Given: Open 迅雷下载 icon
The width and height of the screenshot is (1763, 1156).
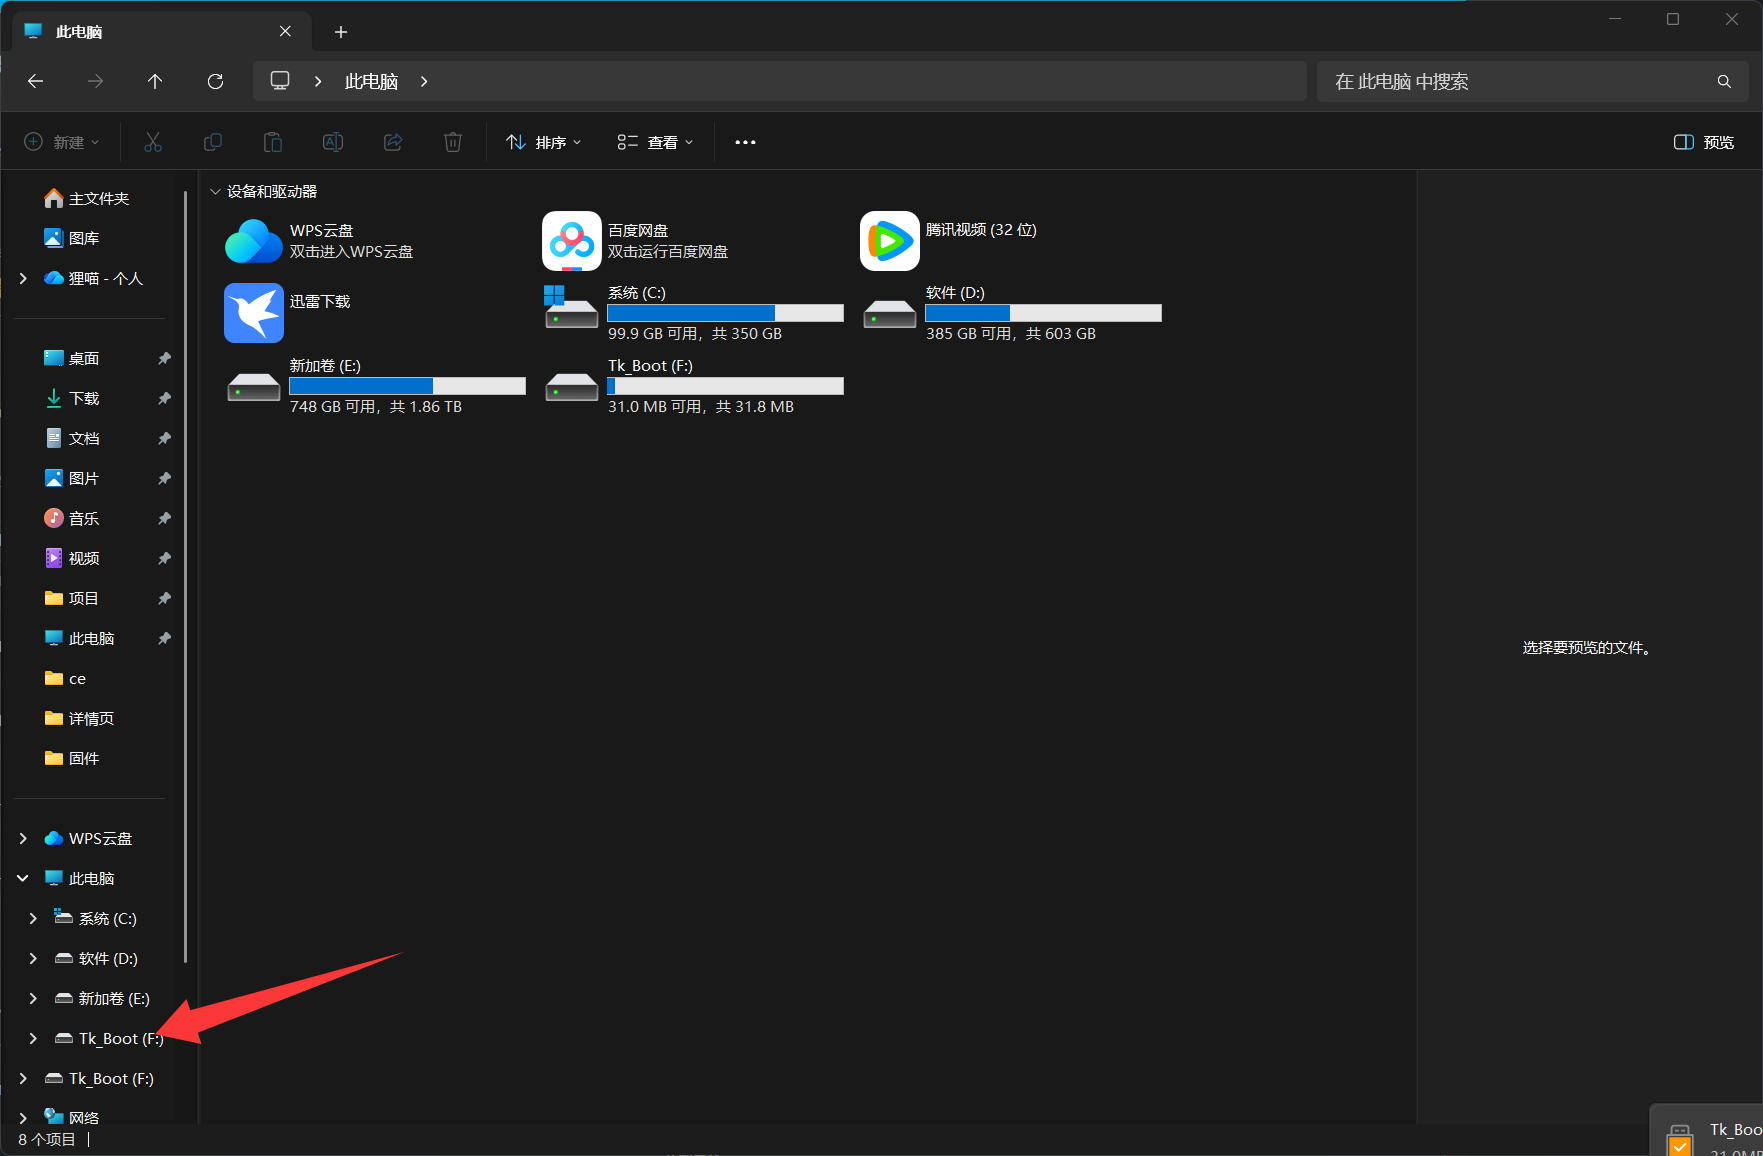Looking at the screenshot, I should [x=254, y=313].
